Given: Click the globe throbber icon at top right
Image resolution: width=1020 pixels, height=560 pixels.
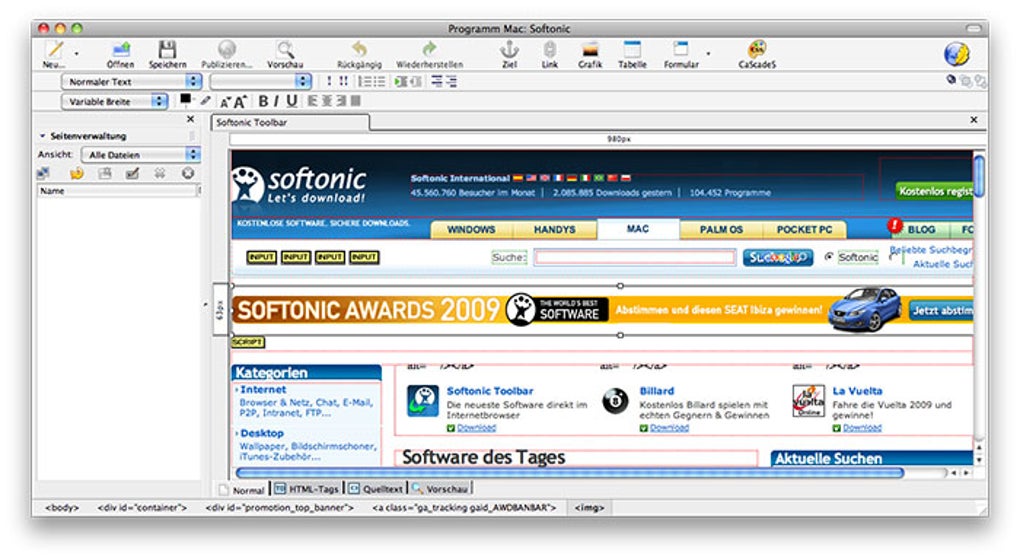Looking at the screenshot, I should [956, 53].
